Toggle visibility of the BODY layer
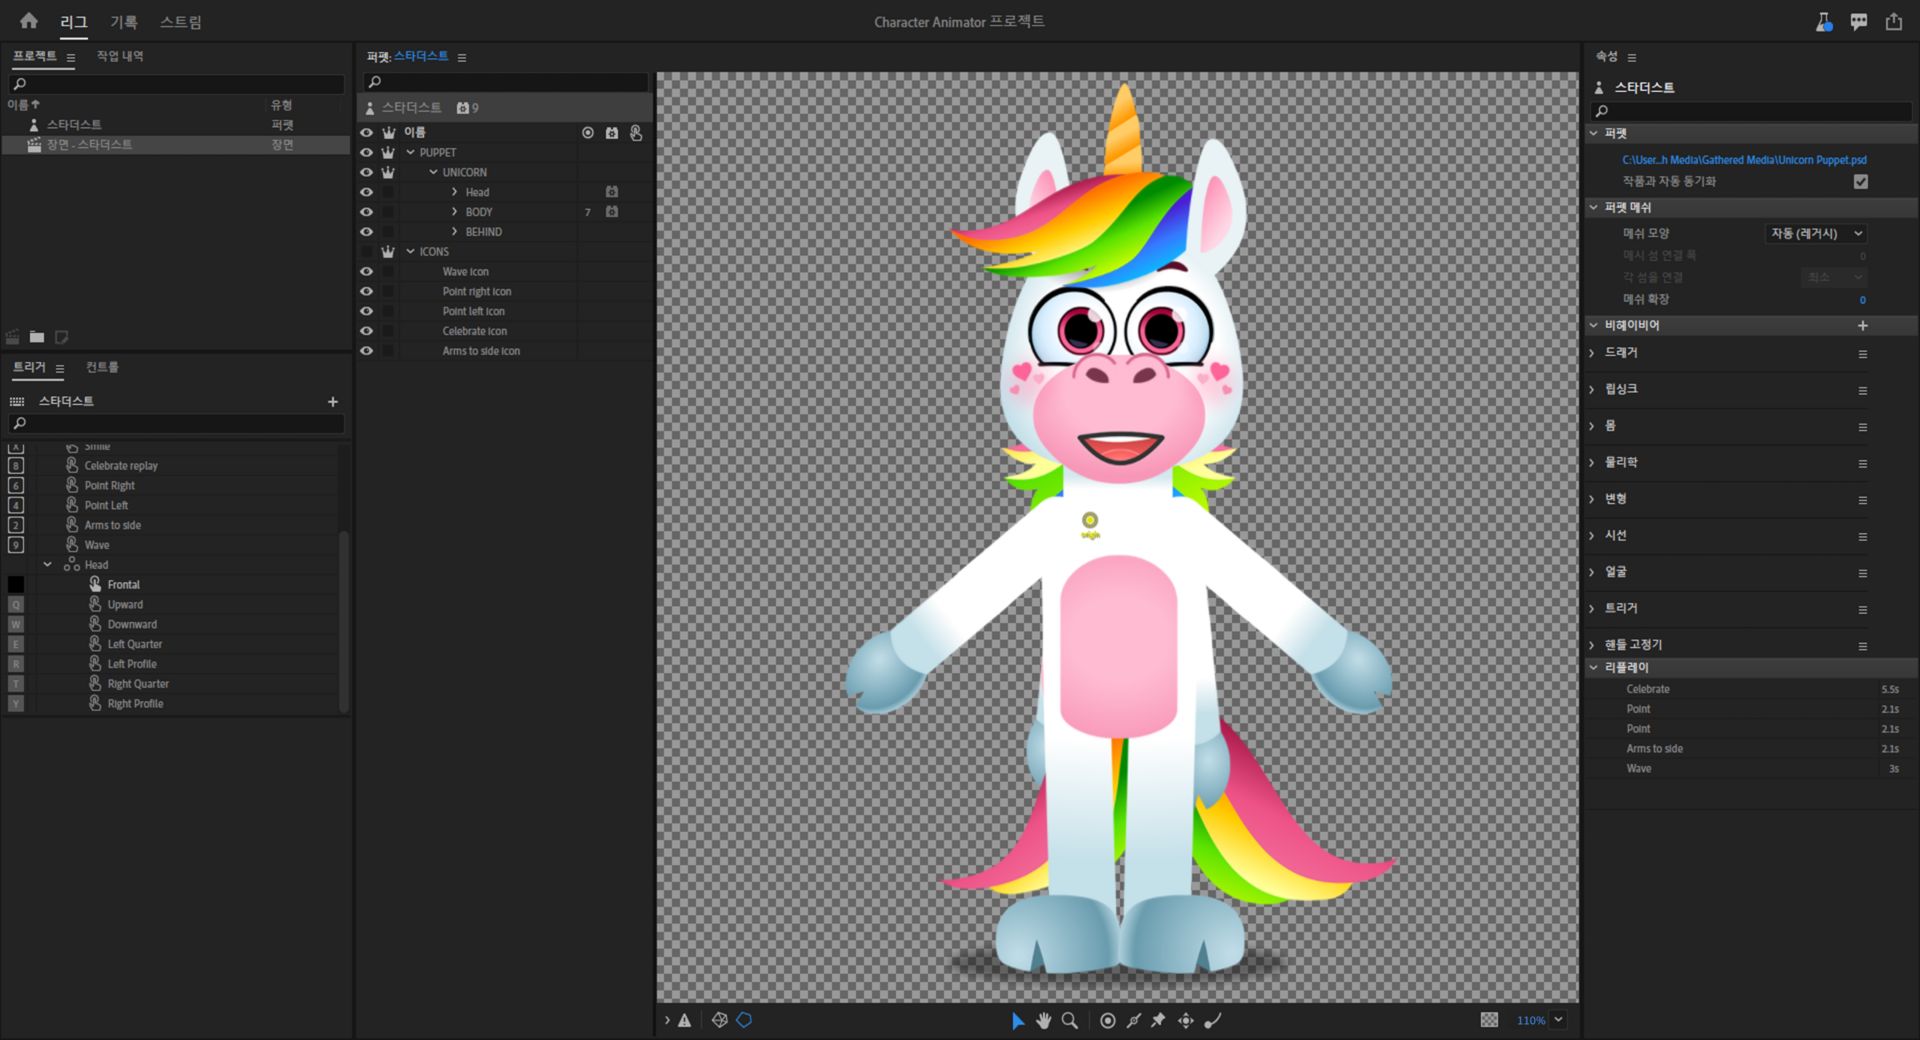The height and width of the screenshot is (1040, 1920). (366, 212)
